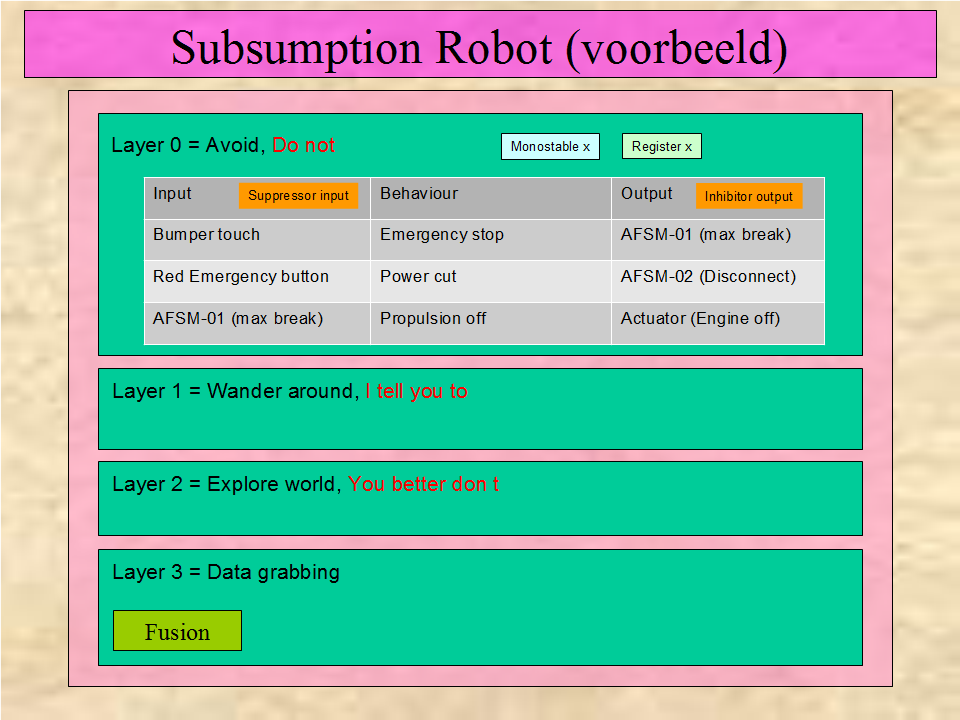Click the Fusion button in Layer 3
Screen dimensions: 960x720
tap(177, 631)
